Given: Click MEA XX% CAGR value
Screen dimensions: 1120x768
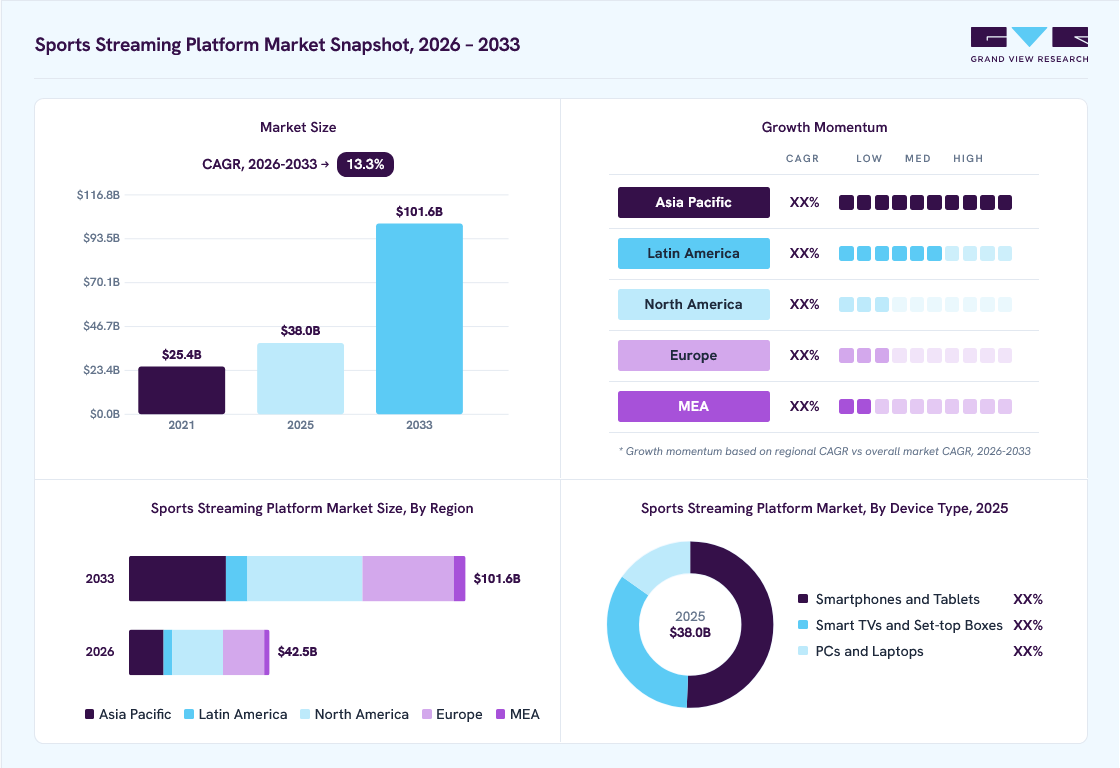Looking at the screenshot, I should tap(804, 406).
